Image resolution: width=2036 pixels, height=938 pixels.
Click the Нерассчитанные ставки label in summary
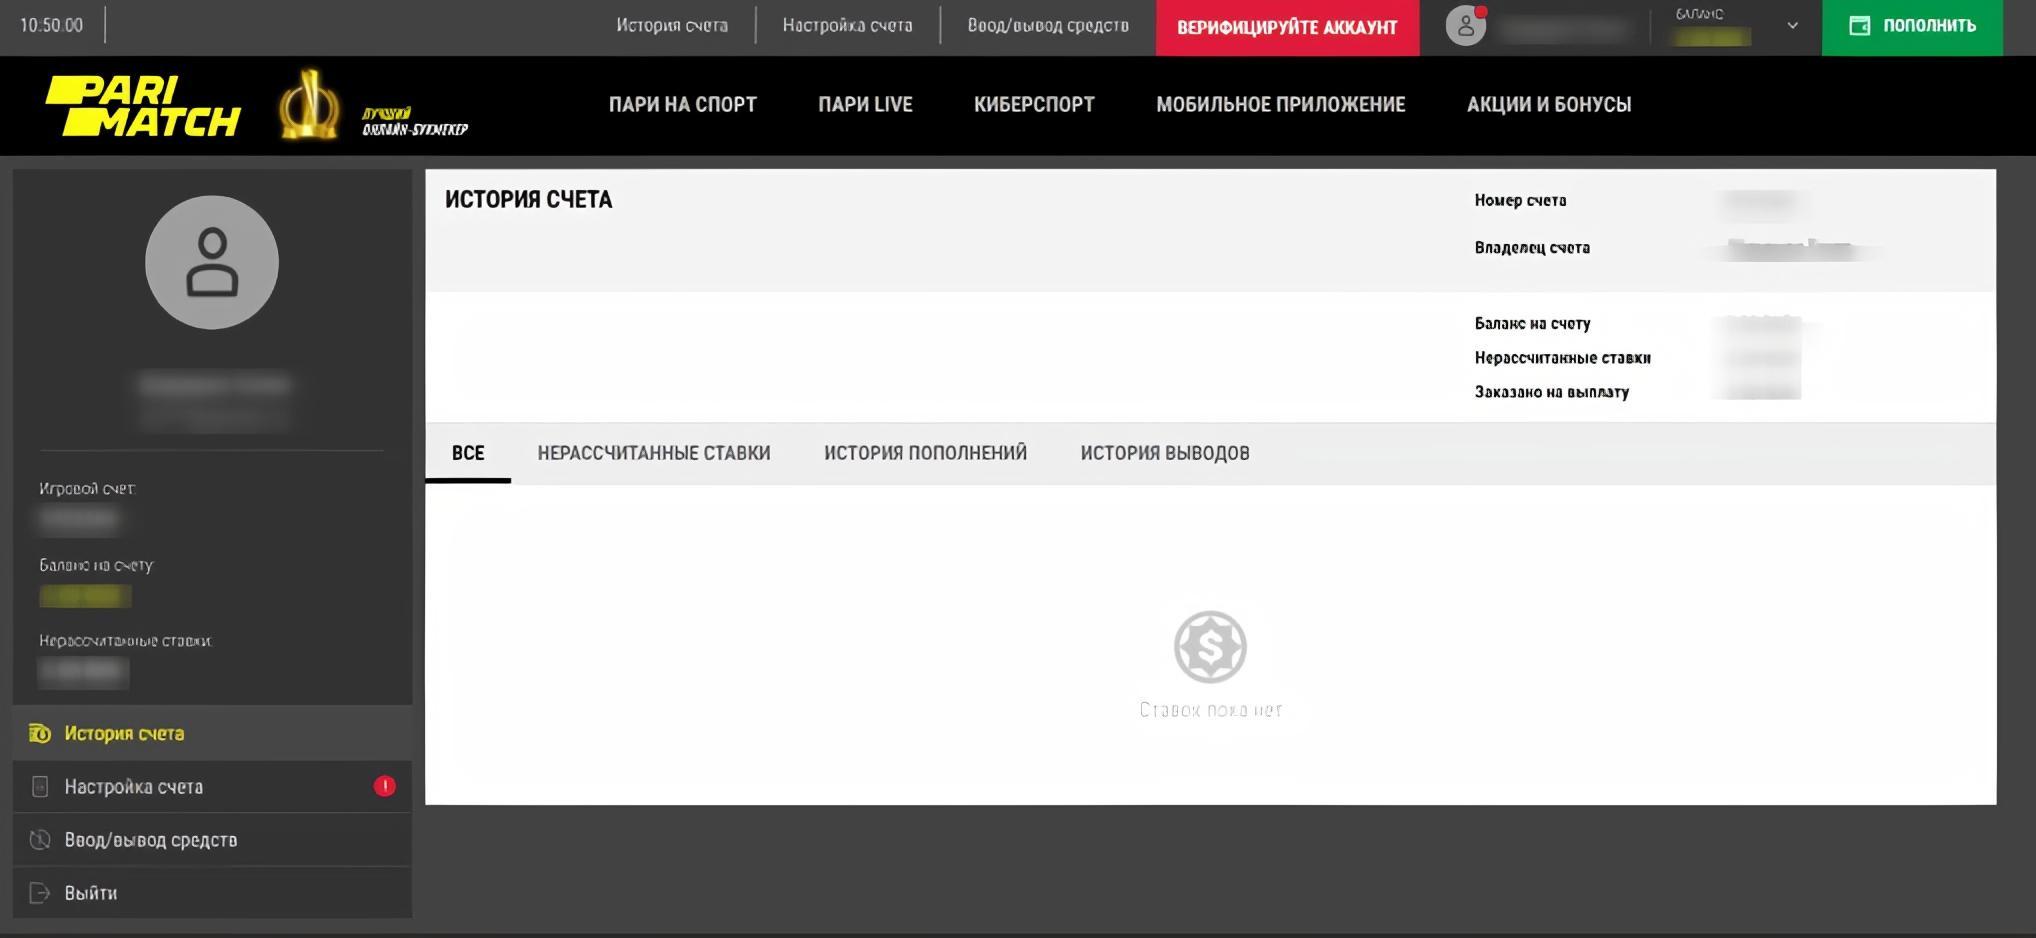(x=1562, y=357)
